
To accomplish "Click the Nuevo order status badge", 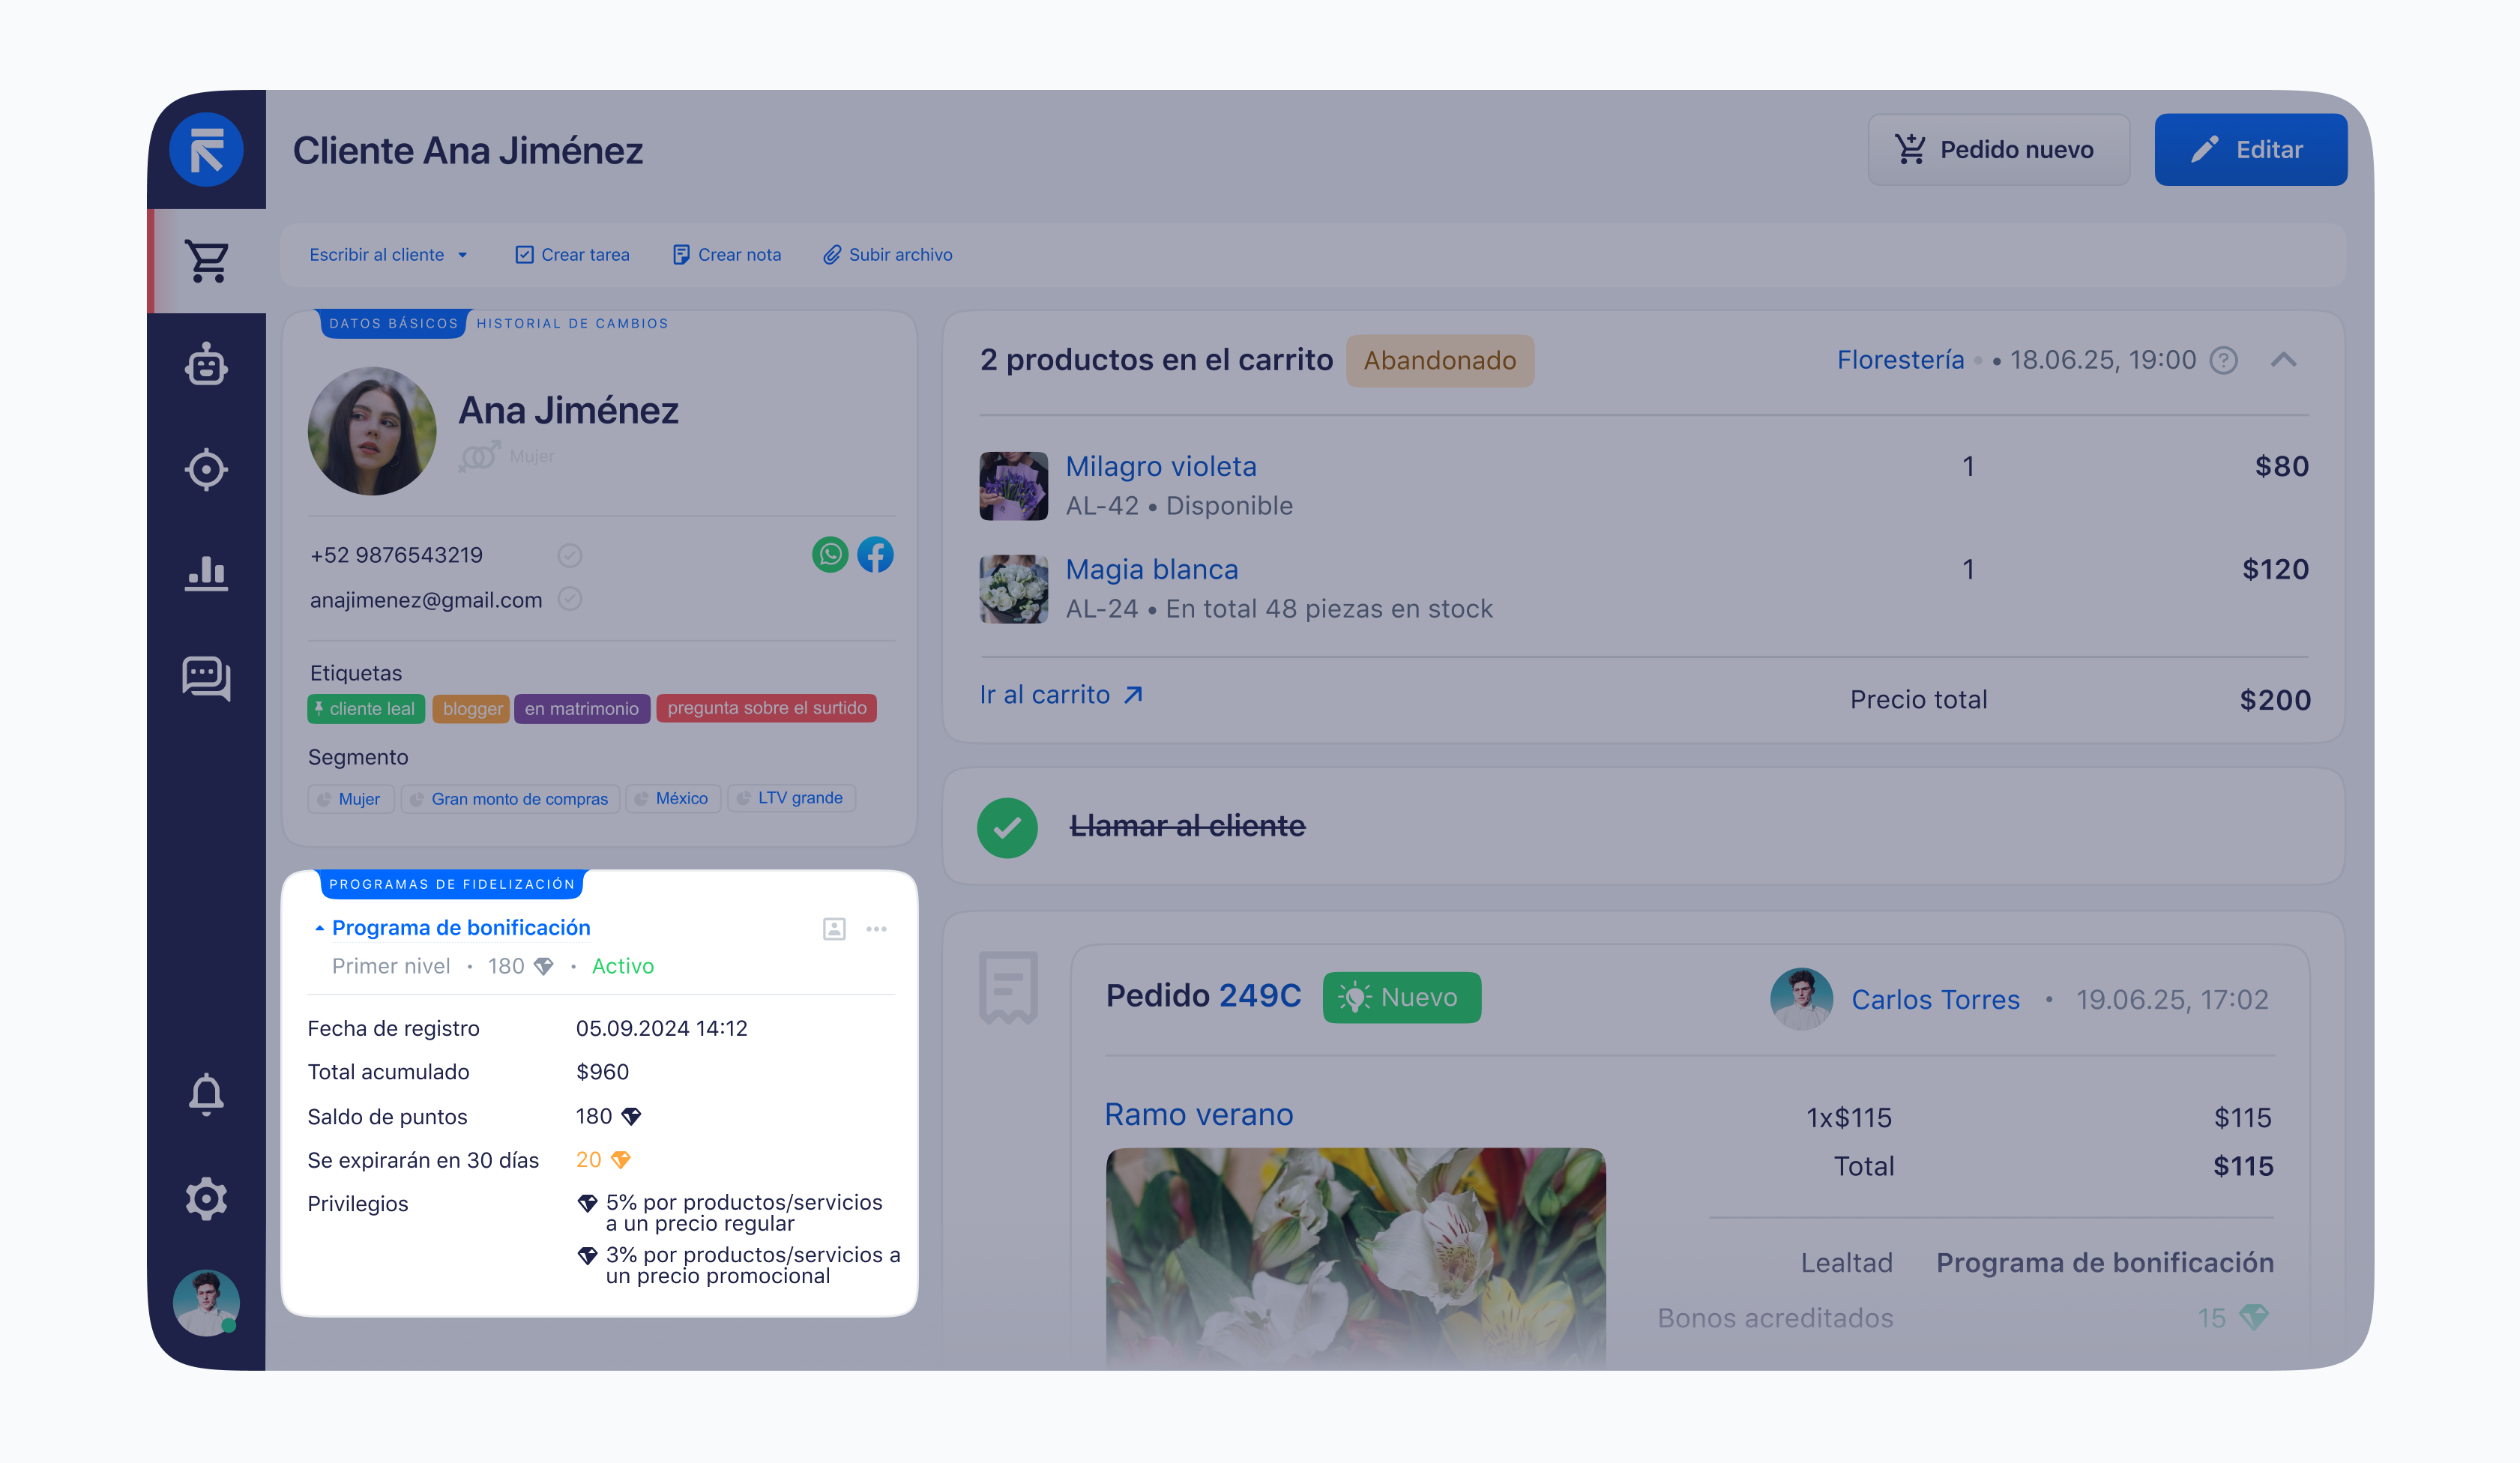I will coord(1401,997).
